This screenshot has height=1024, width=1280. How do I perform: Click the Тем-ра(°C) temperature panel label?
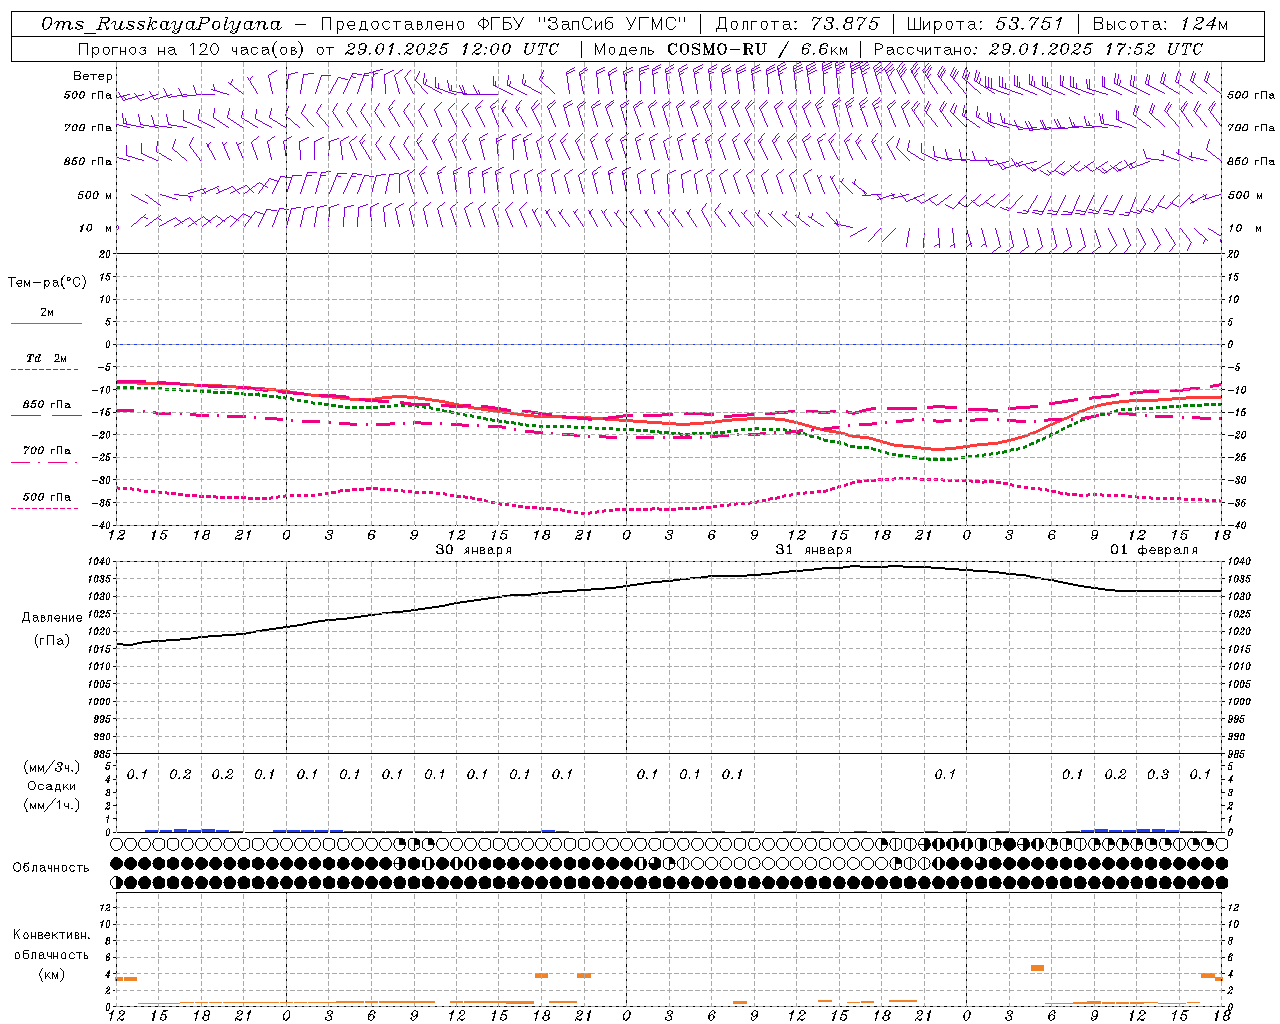(47, 283)
